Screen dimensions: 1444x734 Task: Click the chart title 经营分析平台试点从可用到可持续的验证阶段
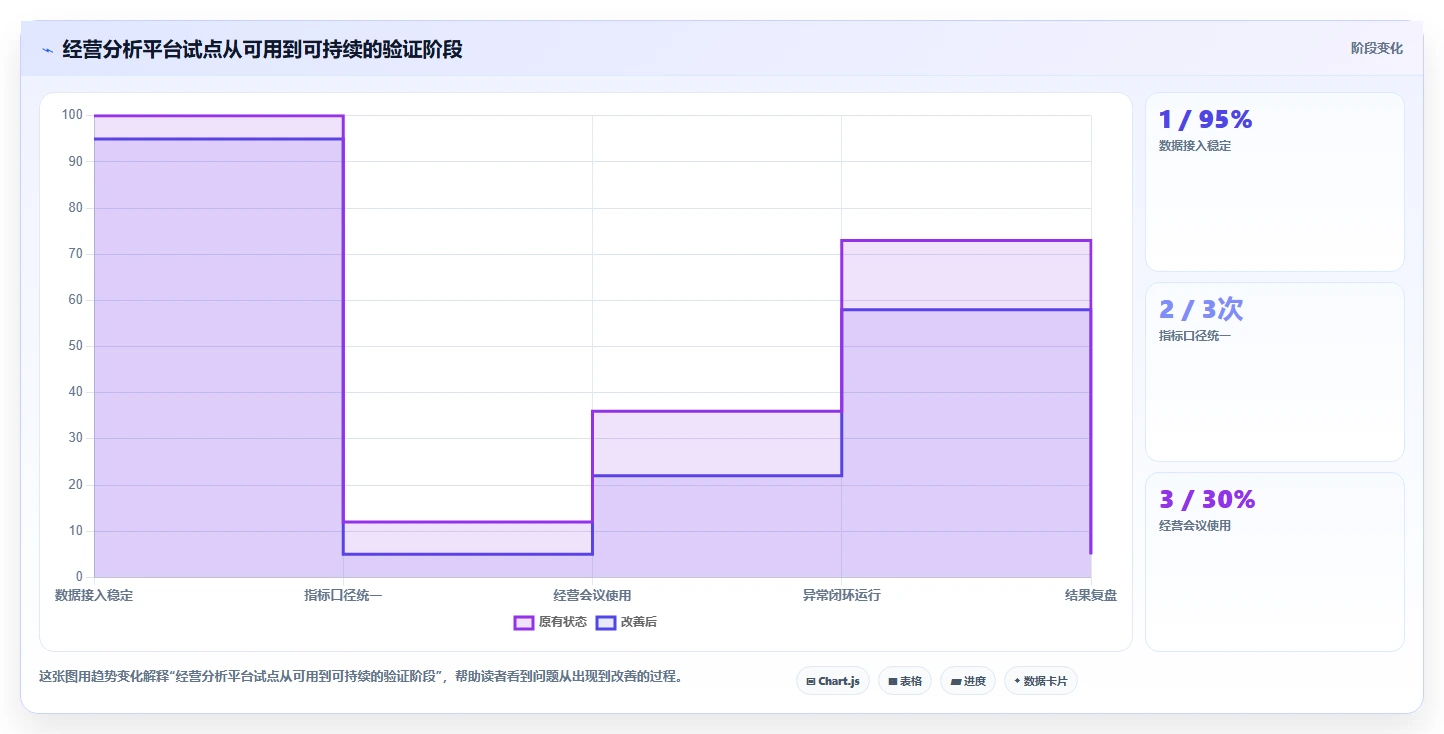point(262,49)
